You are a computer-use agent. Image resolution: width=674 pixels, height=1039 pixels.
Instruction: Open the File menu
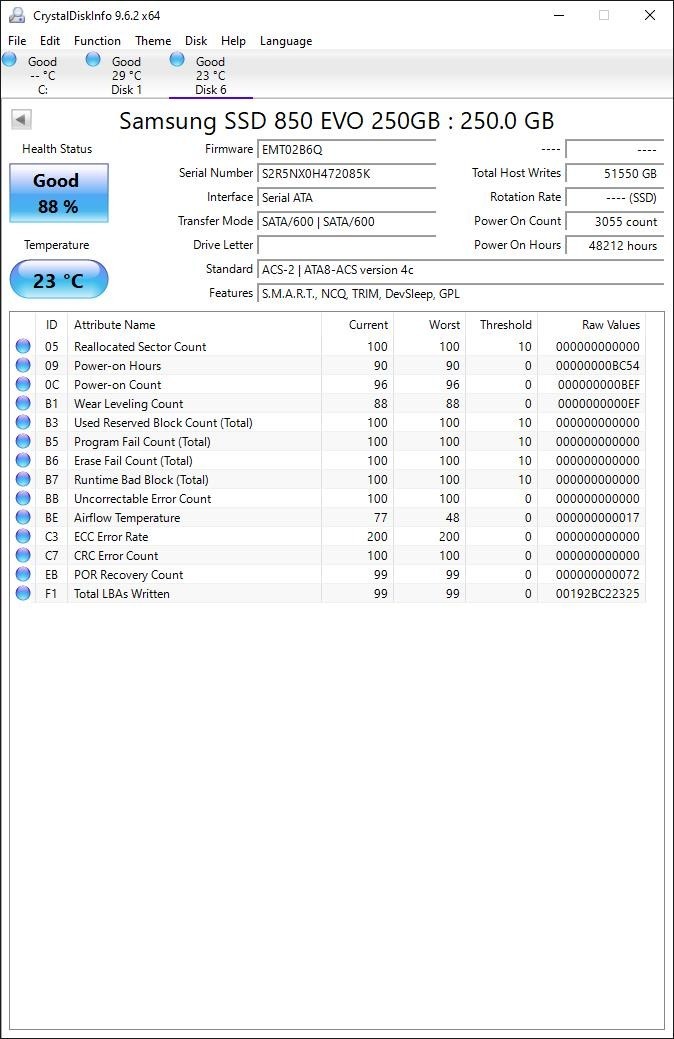(17, 40)
